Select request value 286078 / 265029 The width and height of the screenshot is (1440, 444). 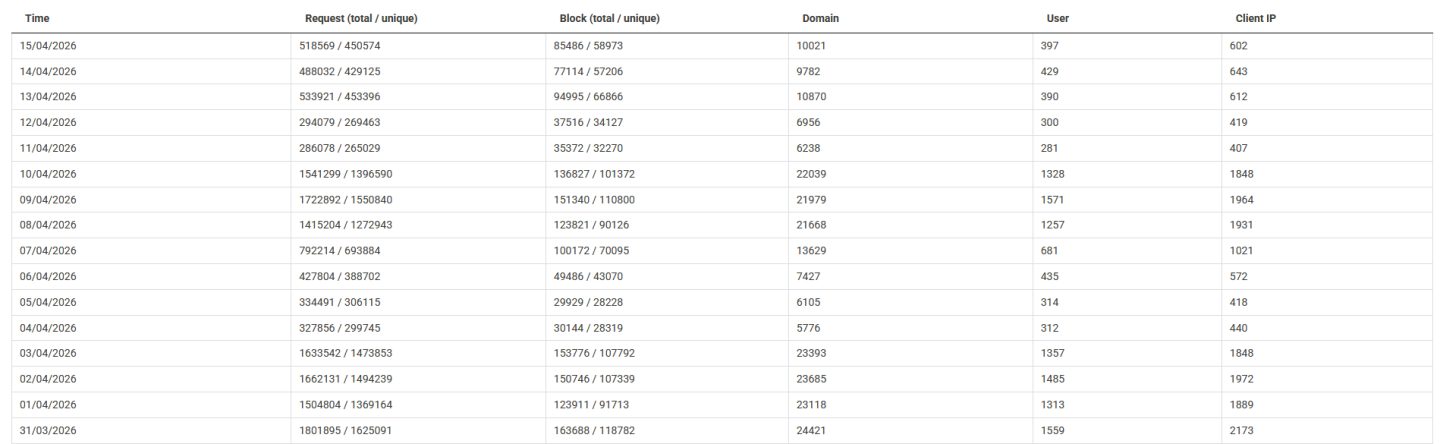[x=340, y=148]
